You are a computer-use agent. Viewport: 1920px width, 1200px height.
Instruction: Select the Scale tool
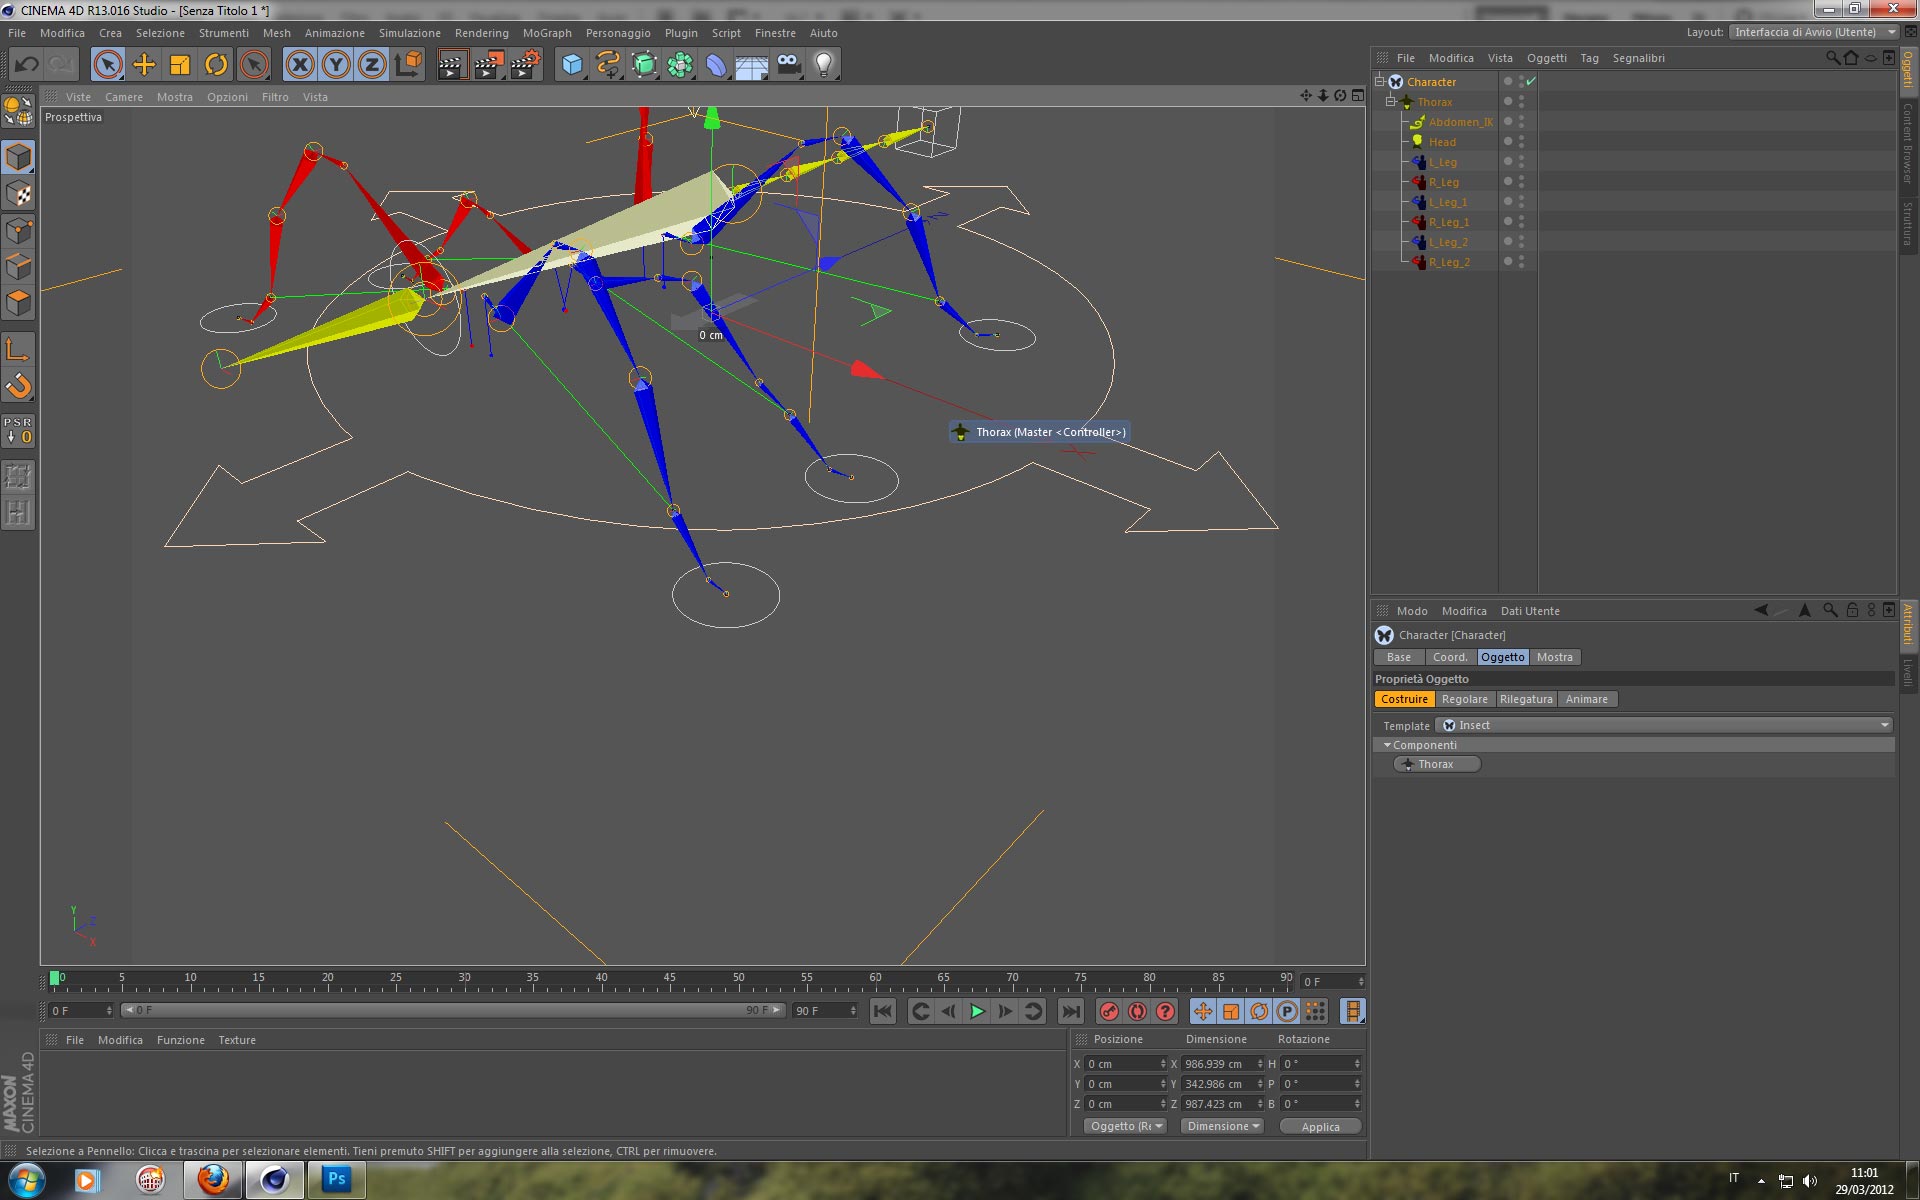coord(180,65)
